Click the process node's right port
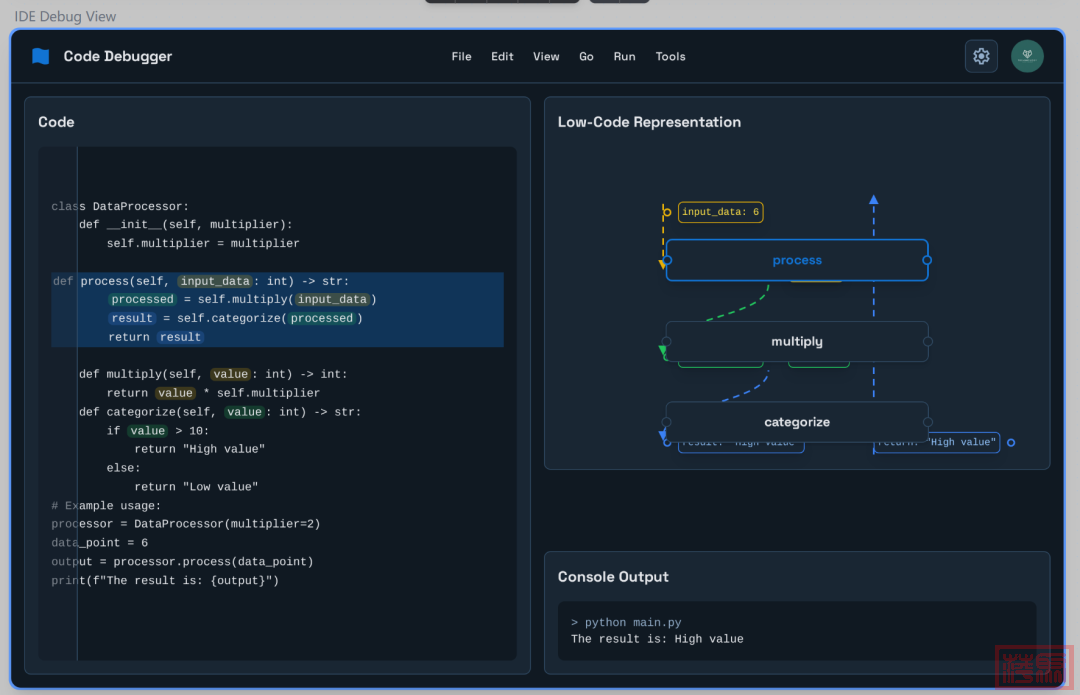 coord(927,260)
